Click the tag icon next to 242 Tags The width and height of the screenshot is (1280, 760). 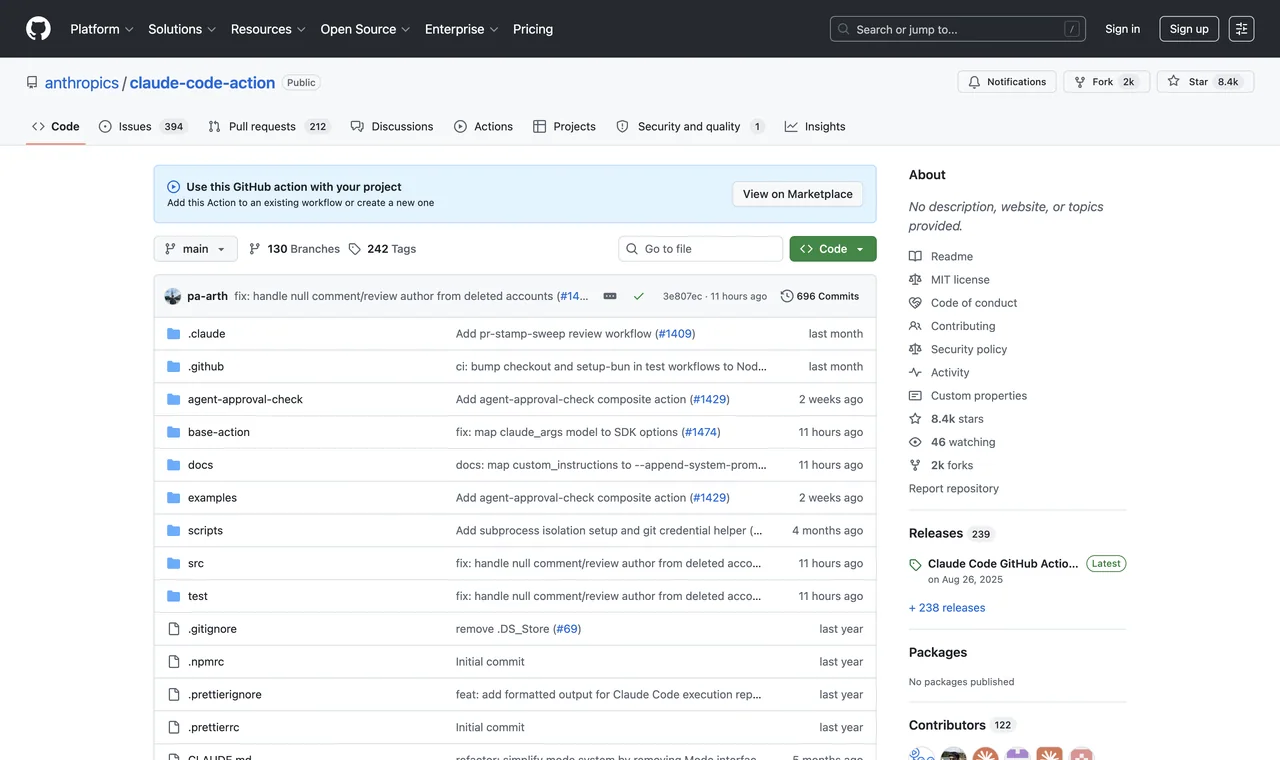coord(355,249)
